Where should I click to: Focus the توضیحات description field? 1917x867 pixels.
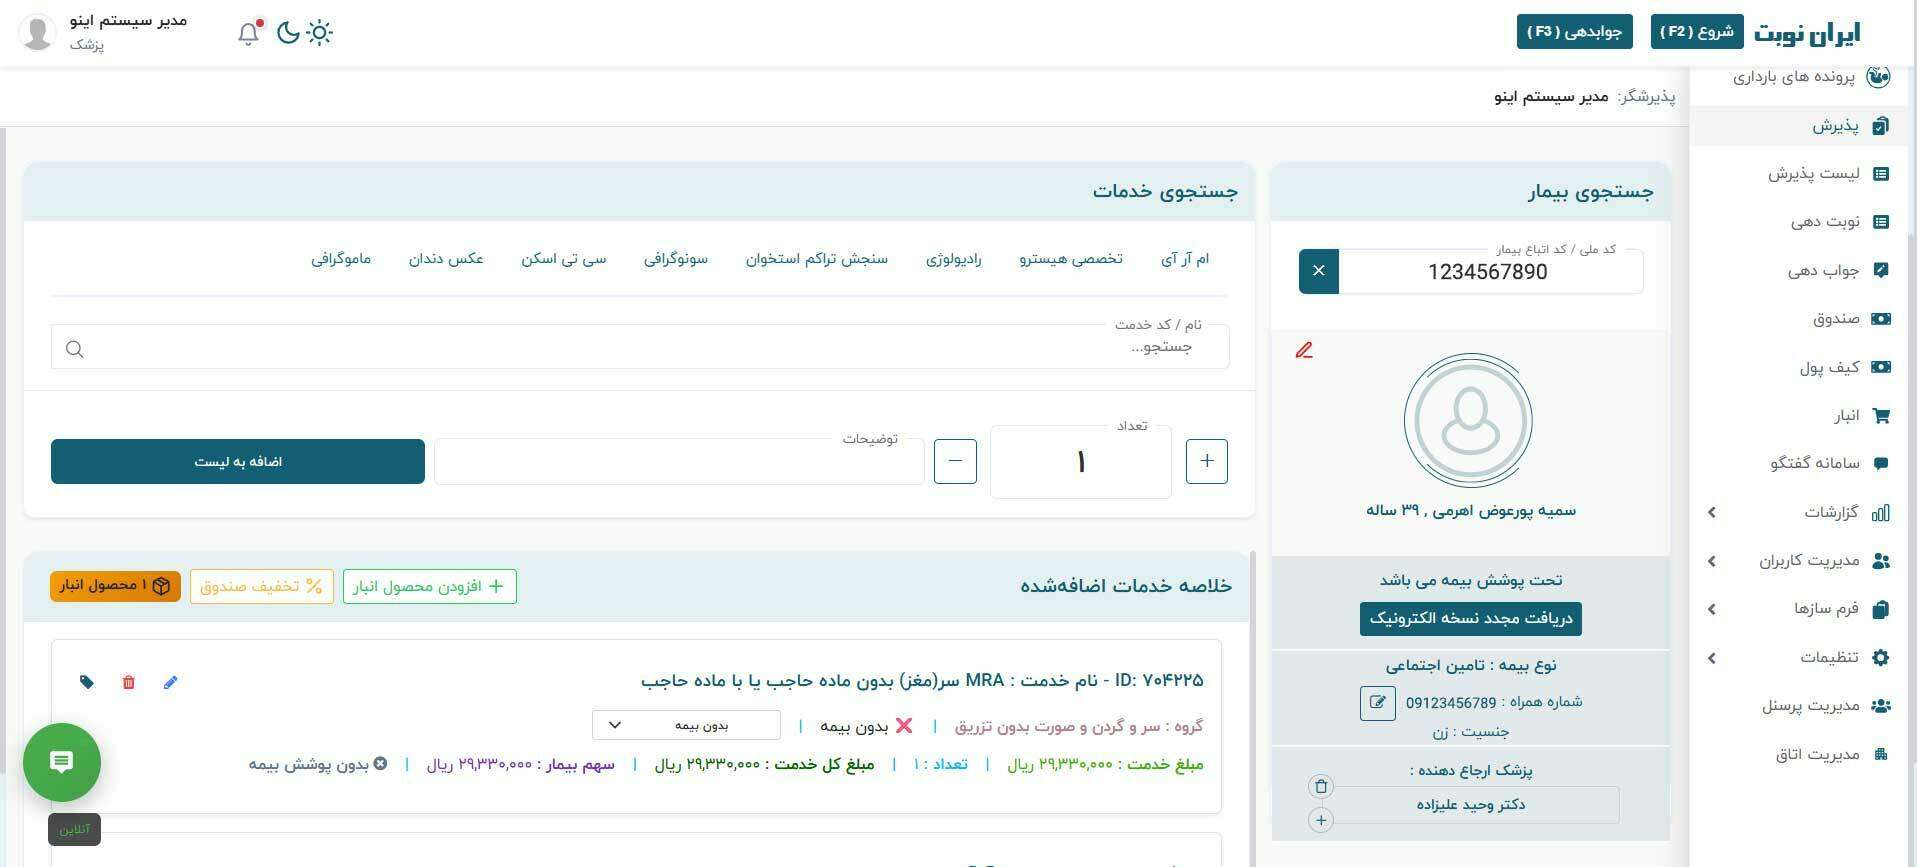tap(679, 461)
